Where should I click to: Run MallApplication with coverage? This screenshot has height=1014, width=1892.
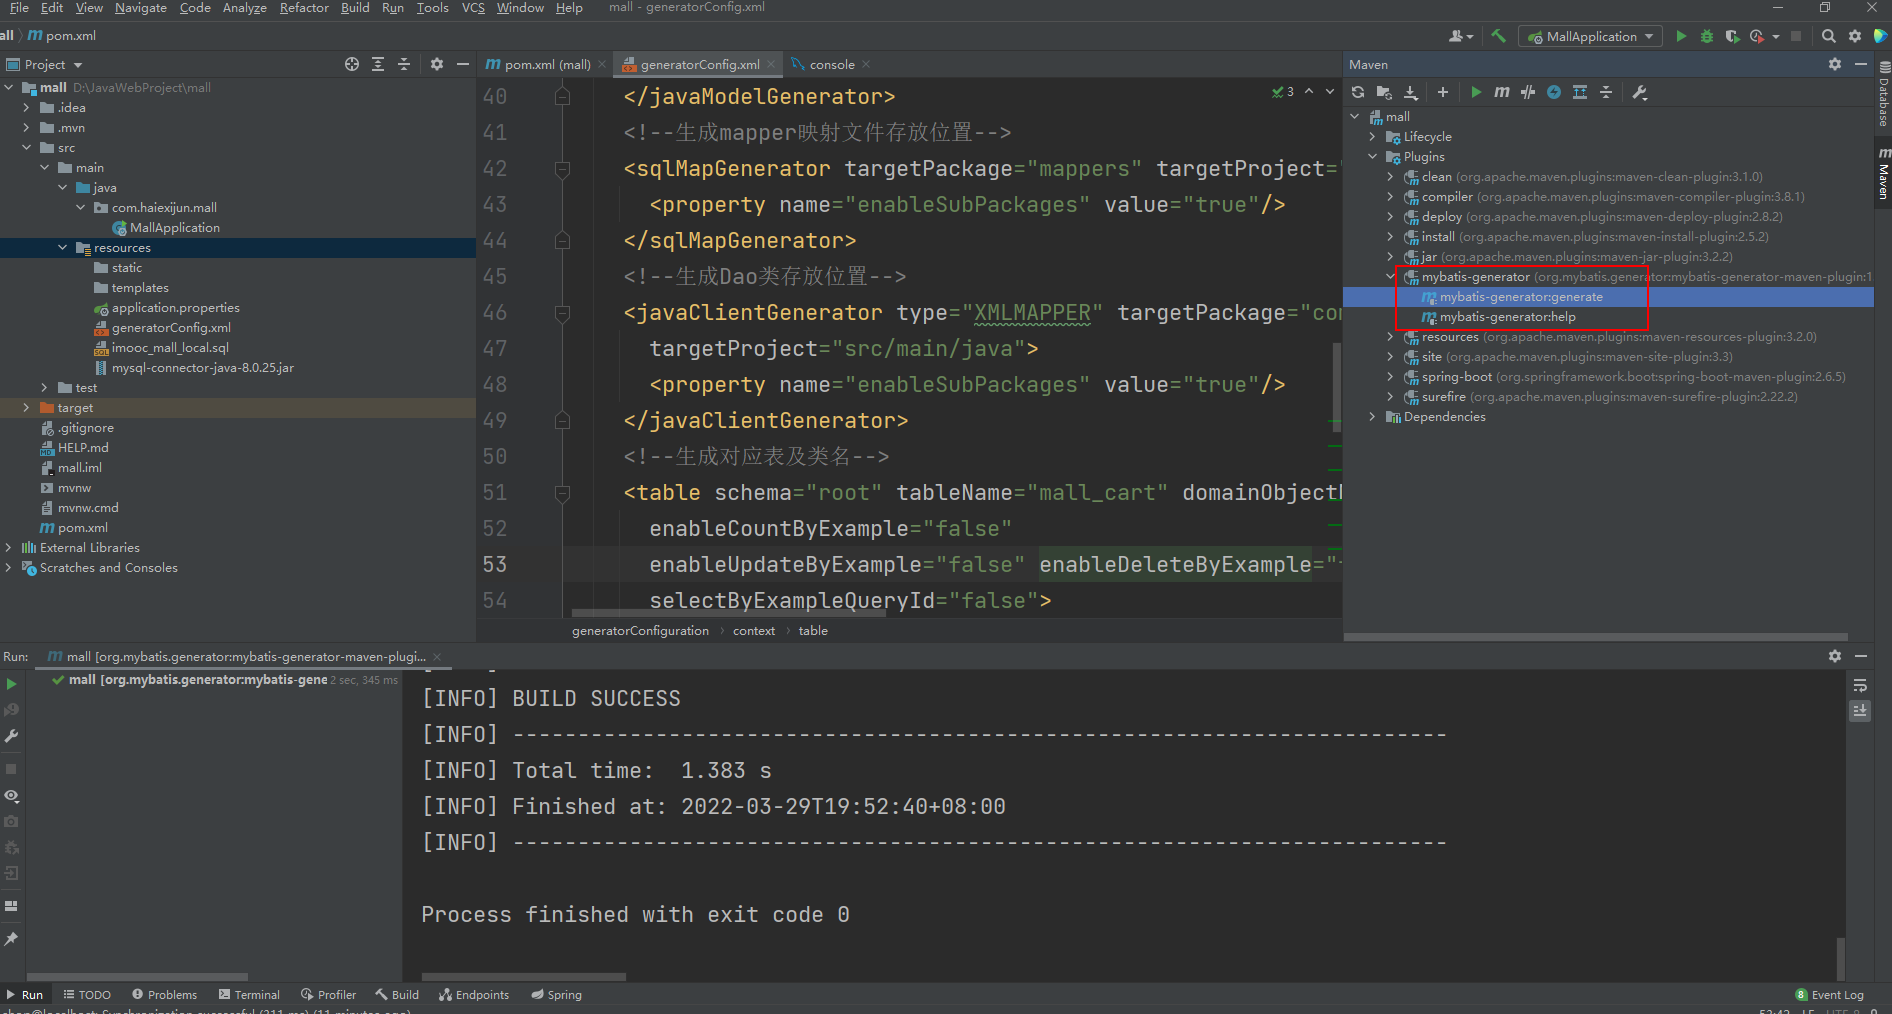(x=1732, y=36)
